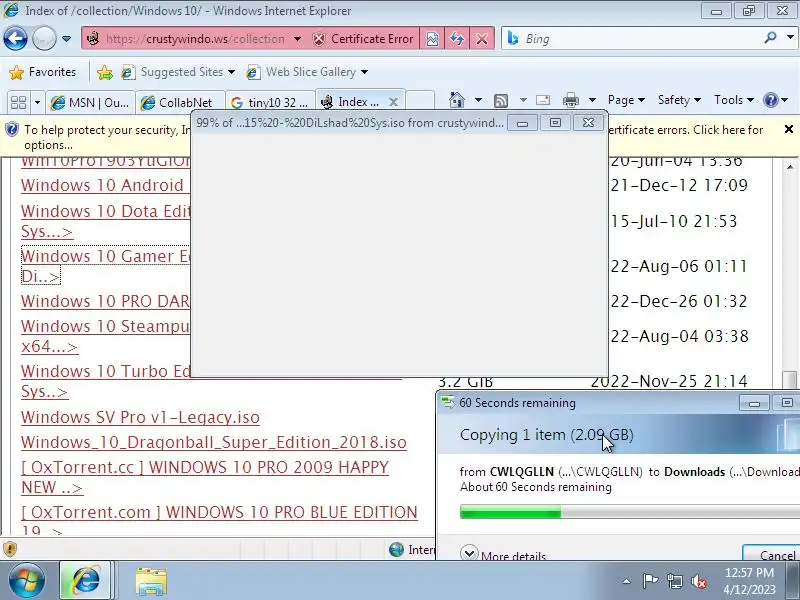This screenshot has height=600, width=800.
Task: Close the Index tab
Action: click(x=393, y=102)
